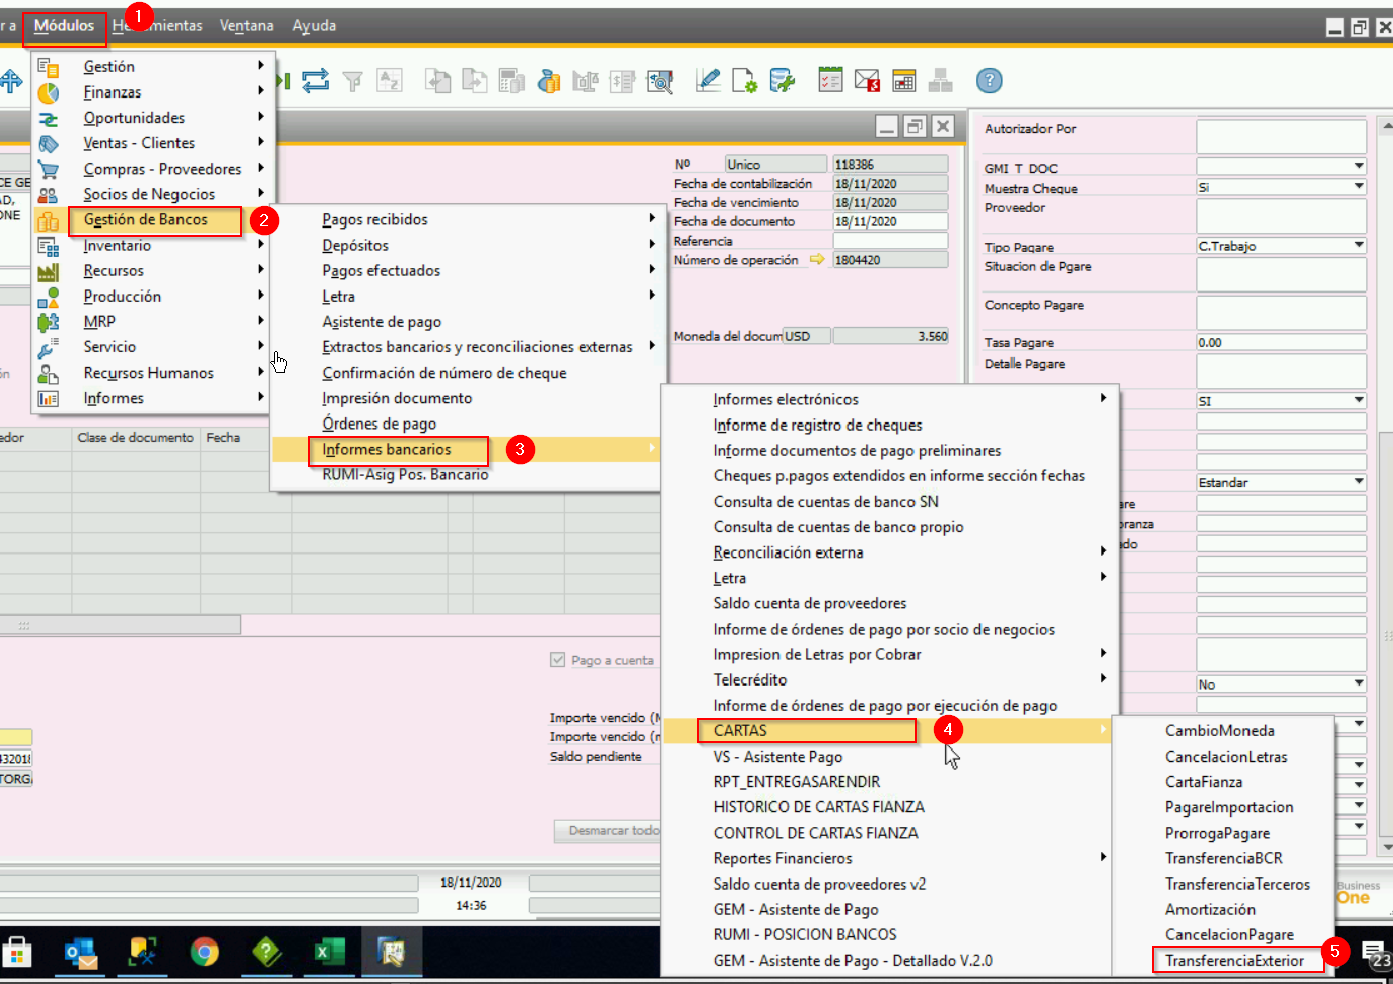Open Payment Means money bag icon
The width and height of the screenshot is (1393, 984).
[548, 81]
